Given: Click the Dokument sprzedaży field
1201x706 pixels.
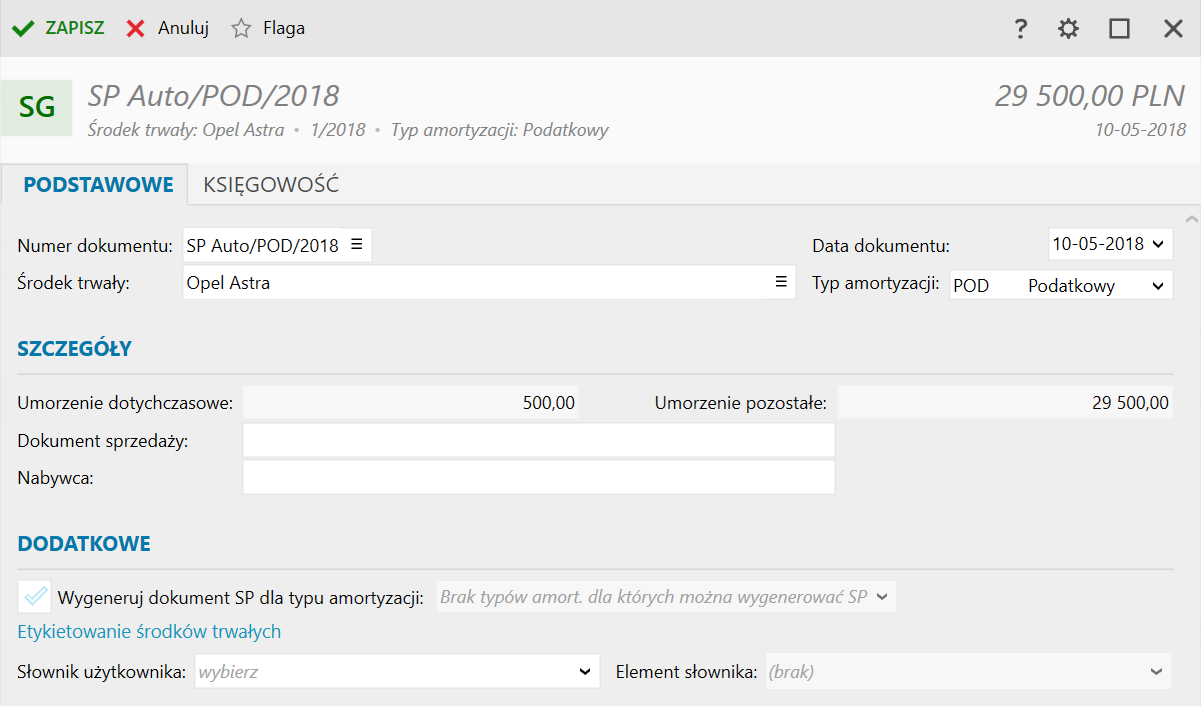Looking at the screenshot, I should point(538,440).
